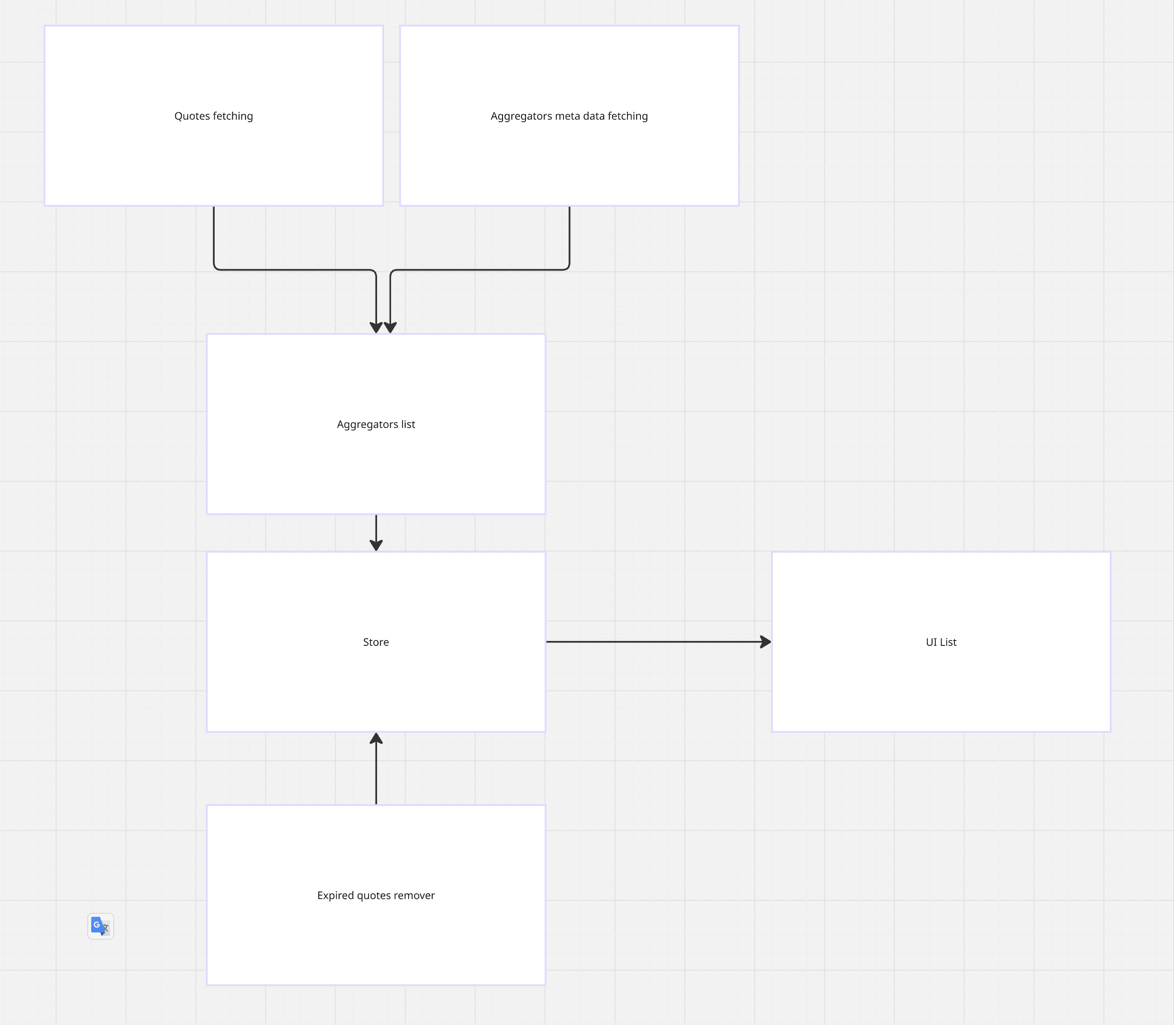This screenshot has width=1174, height=1025.
Task: Click the arrowhead entering Store from above
Action: tap(376, 544)
